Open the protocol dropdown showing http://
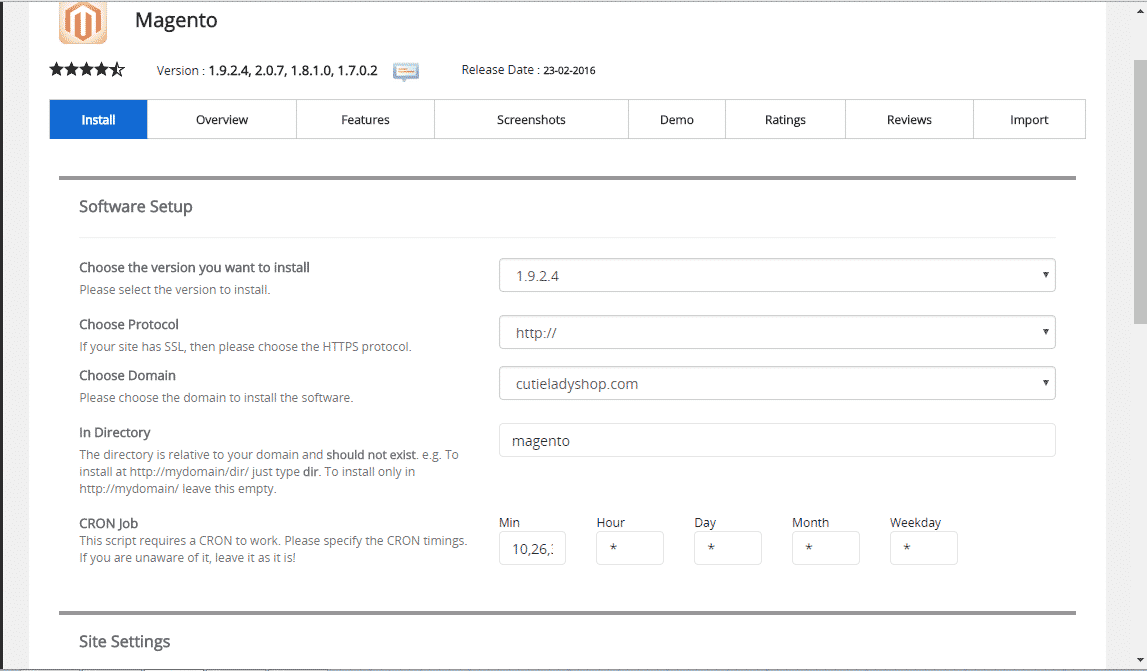The height and width of the screenshot is (671, 1147). point(777,332)
